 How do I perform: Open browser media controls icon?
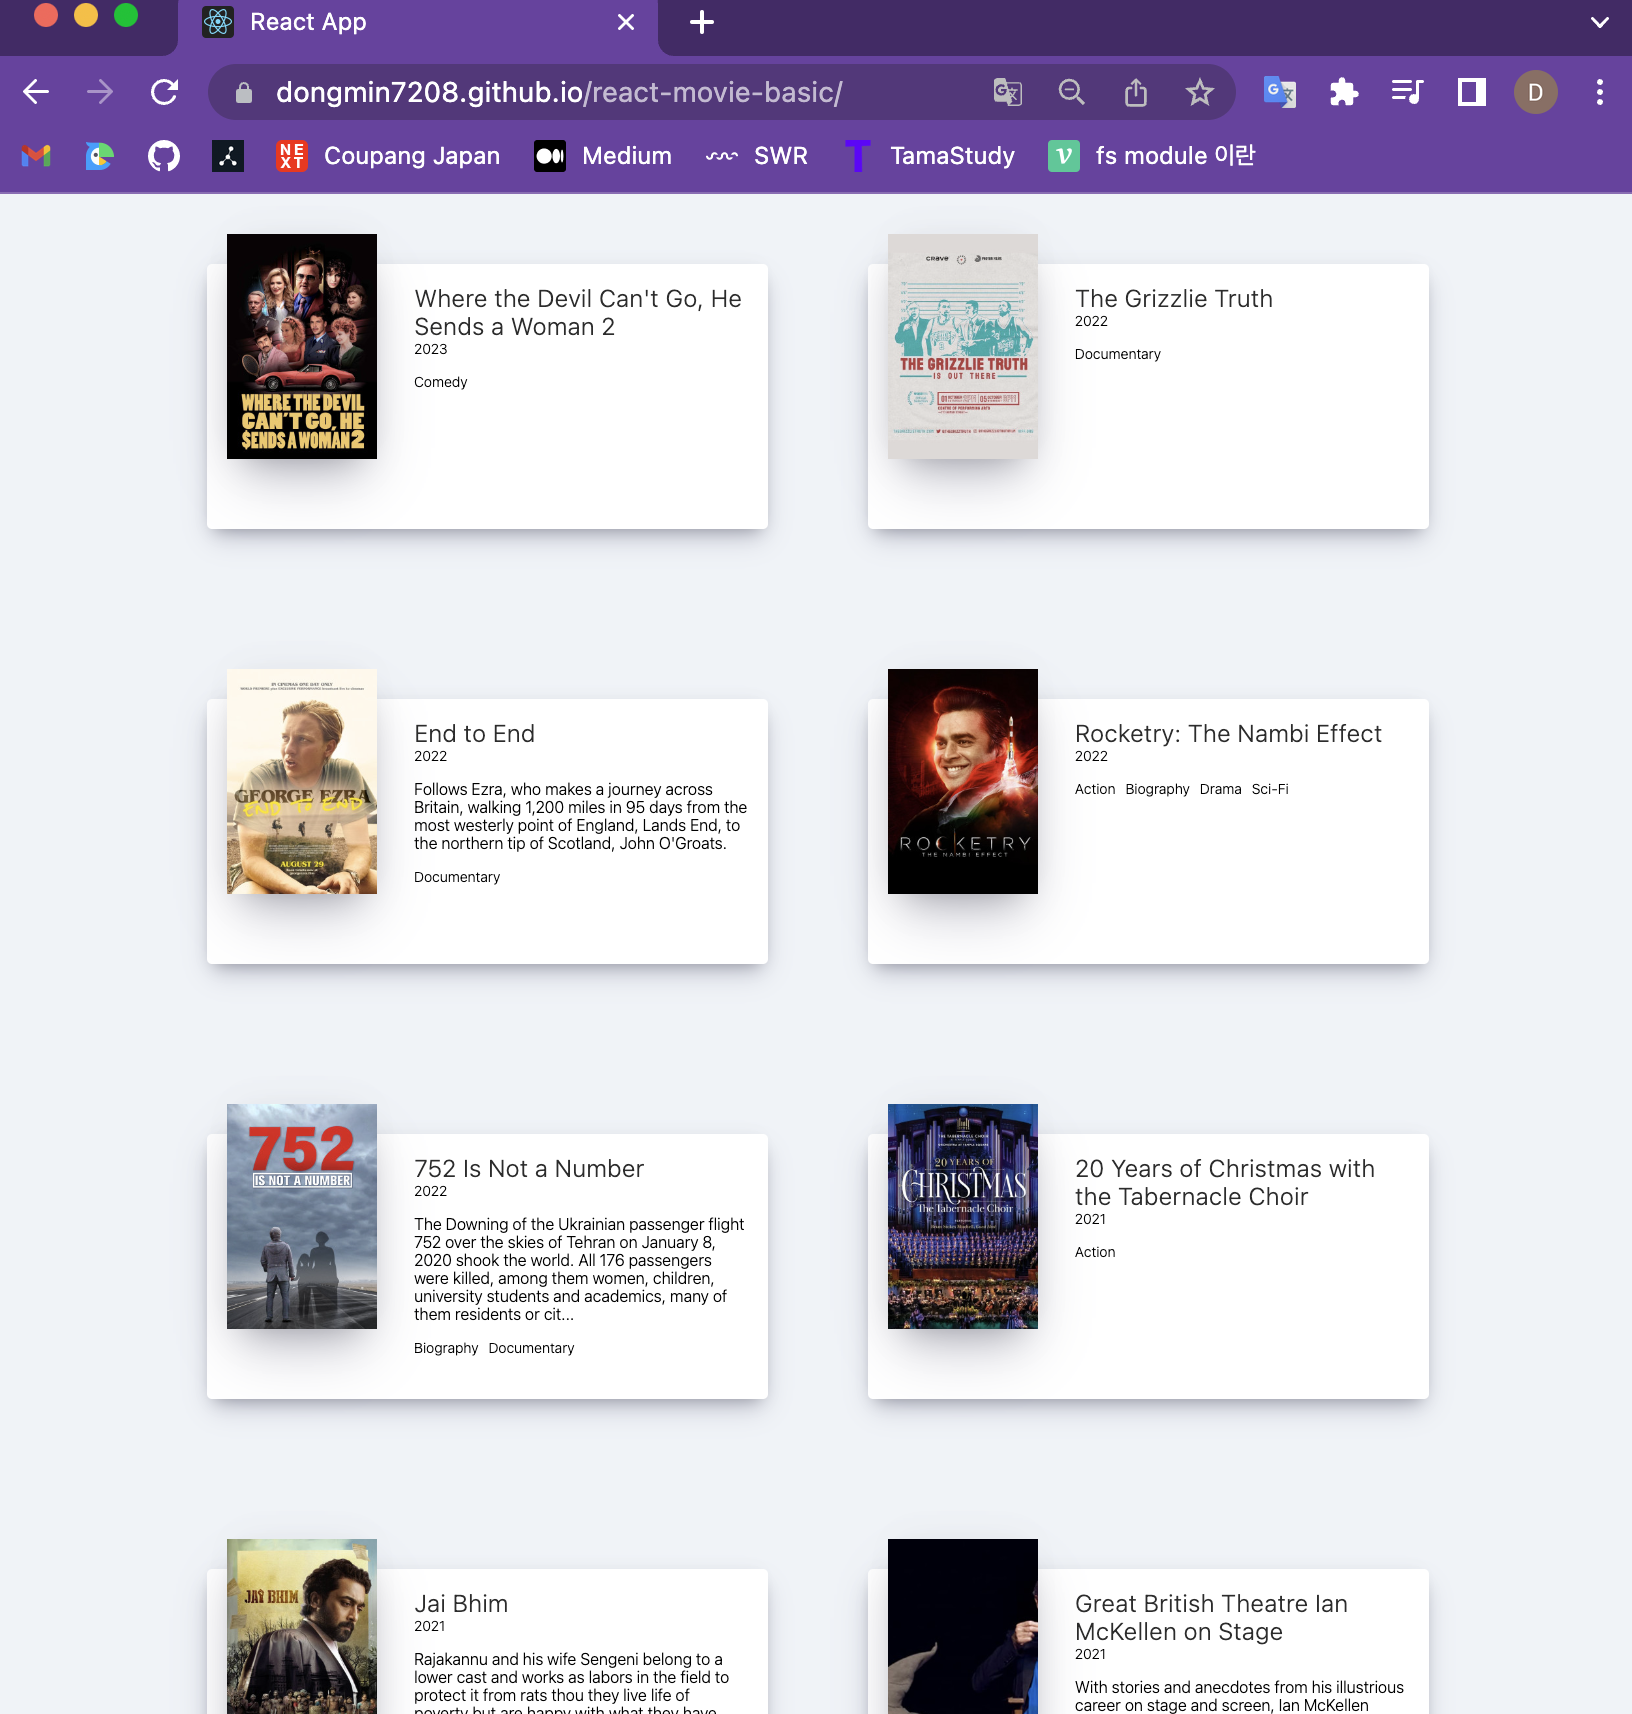pos(1407,91)
